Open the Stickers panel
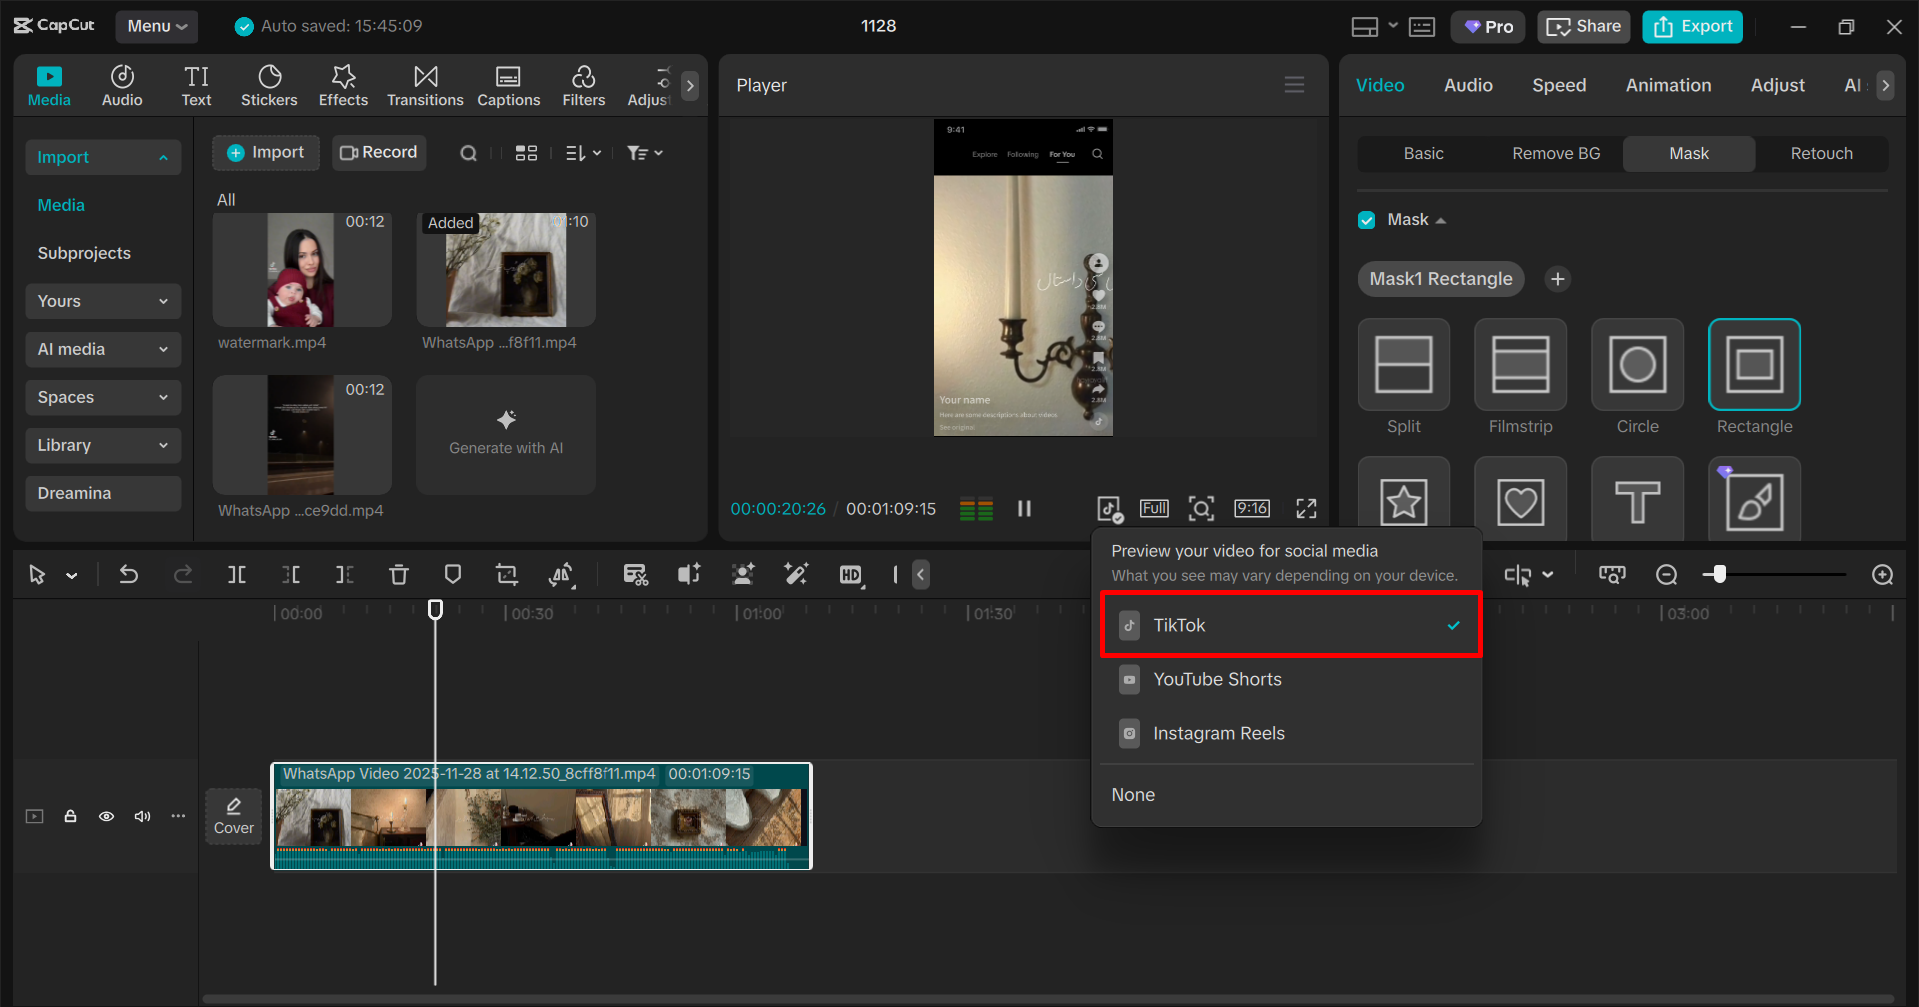 click(x=269, y=85)
